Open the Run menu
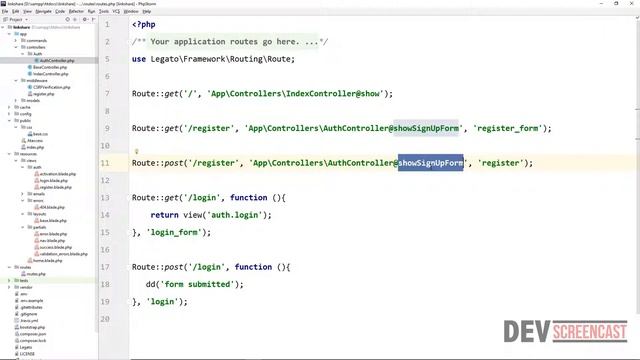Image resolution: width=640 pixels, height=360 pixels. pyautogui.click(x=91, y=11)
